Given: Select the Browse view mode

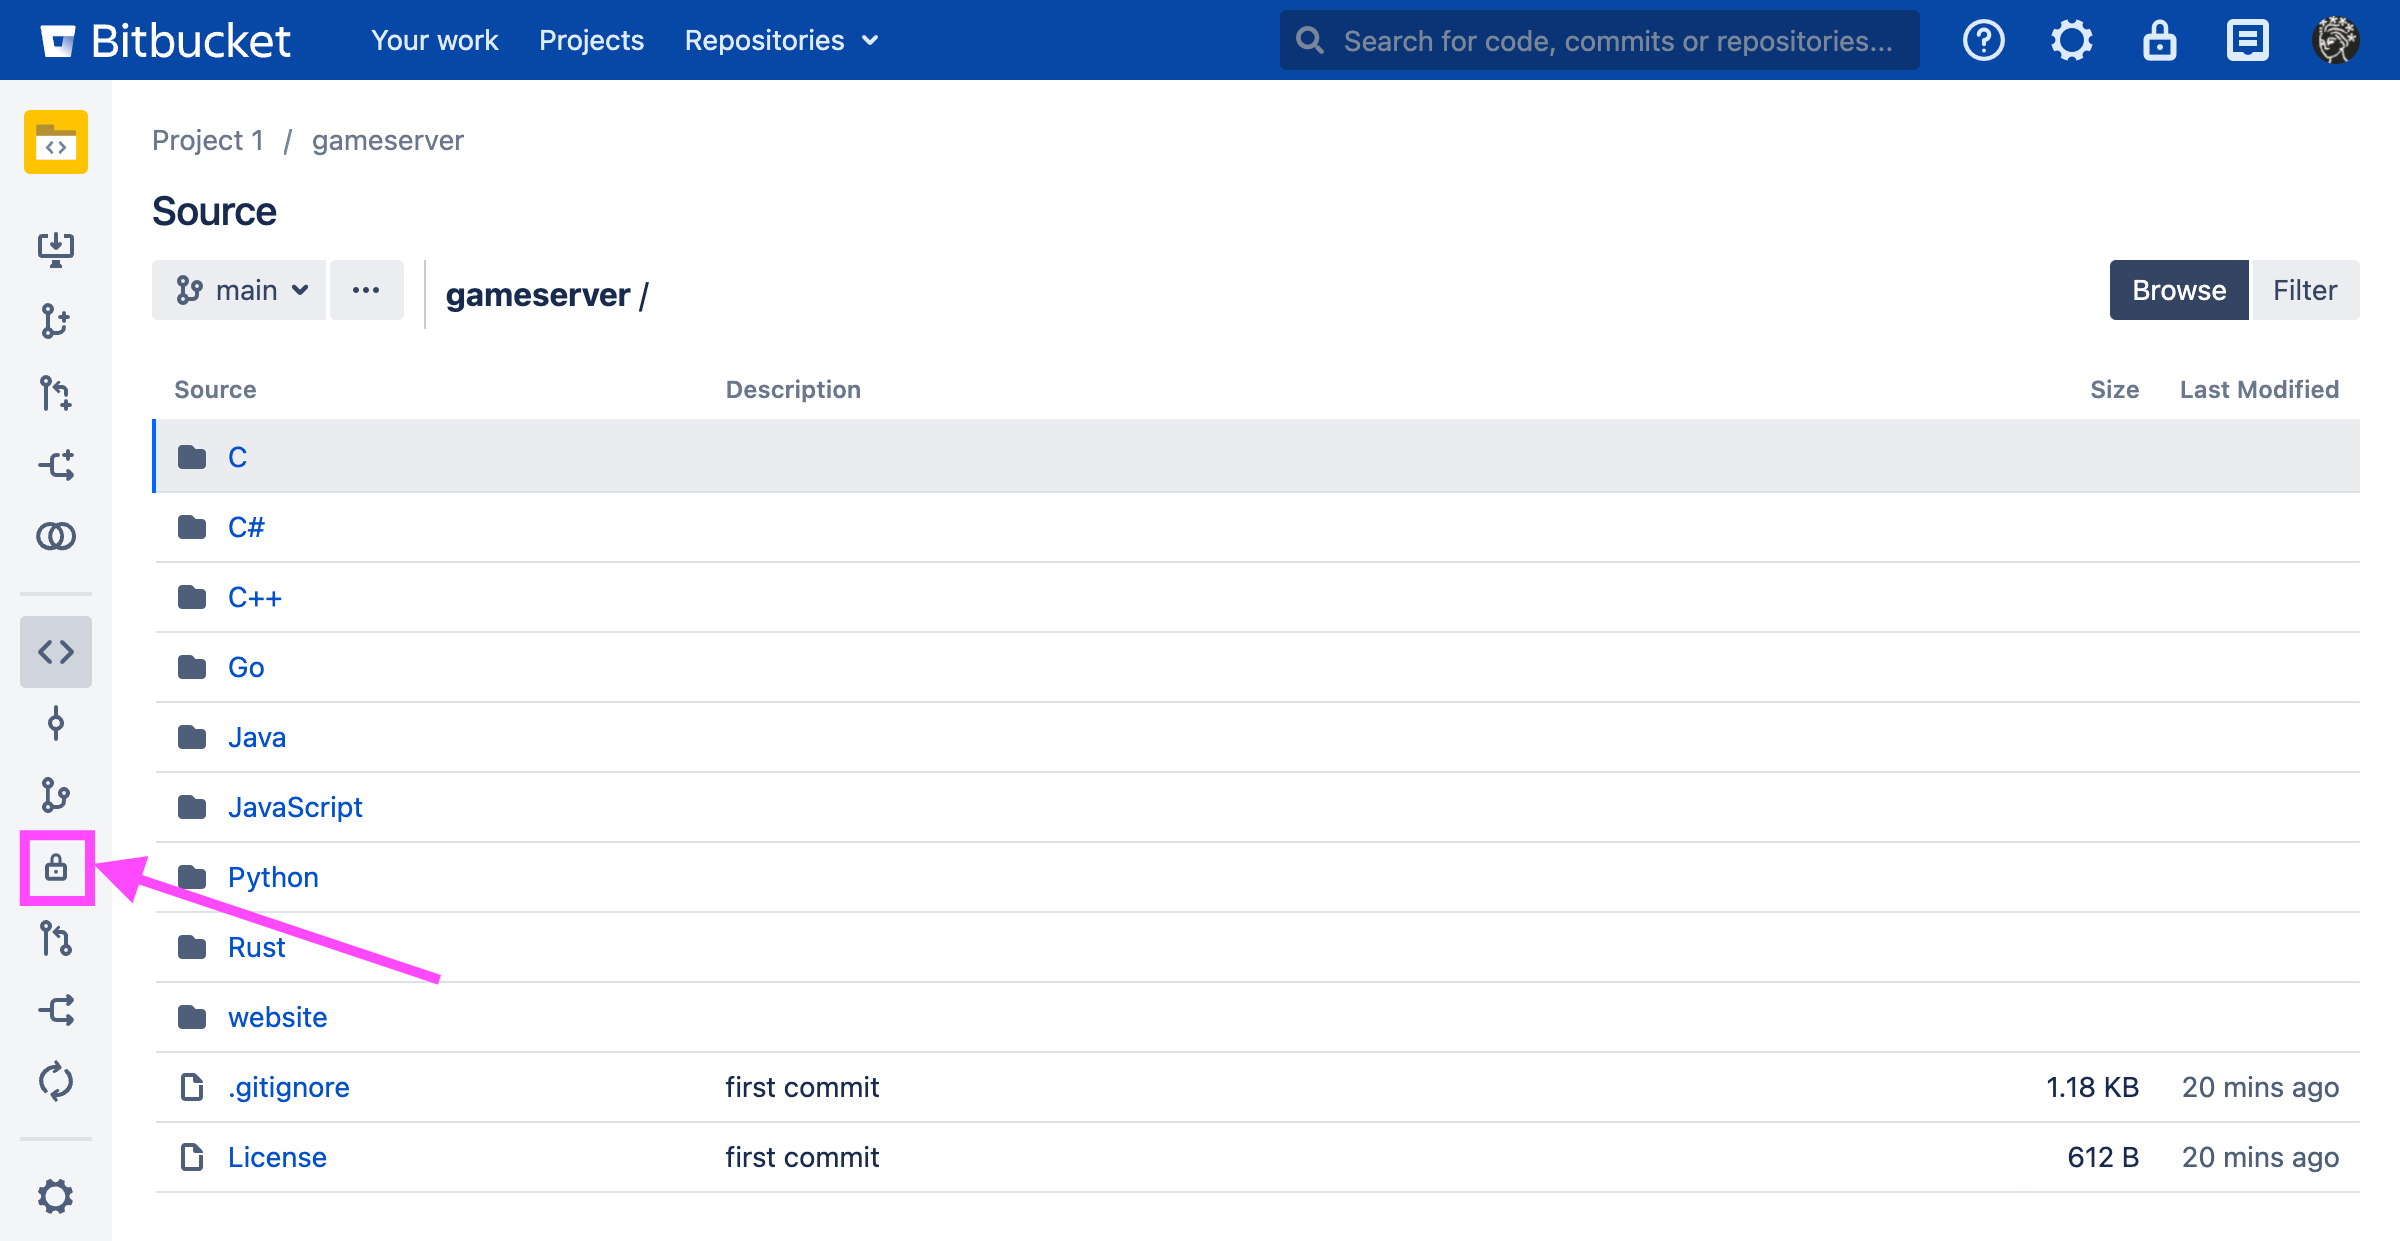Looking at the screenshot, I should pos(2179,290).
